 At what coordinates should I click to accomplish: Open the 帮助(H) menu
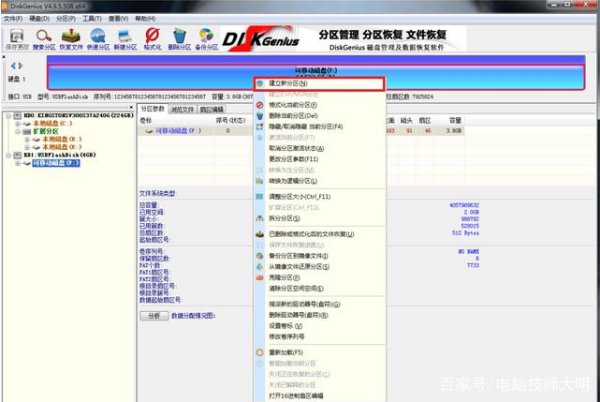145,18
